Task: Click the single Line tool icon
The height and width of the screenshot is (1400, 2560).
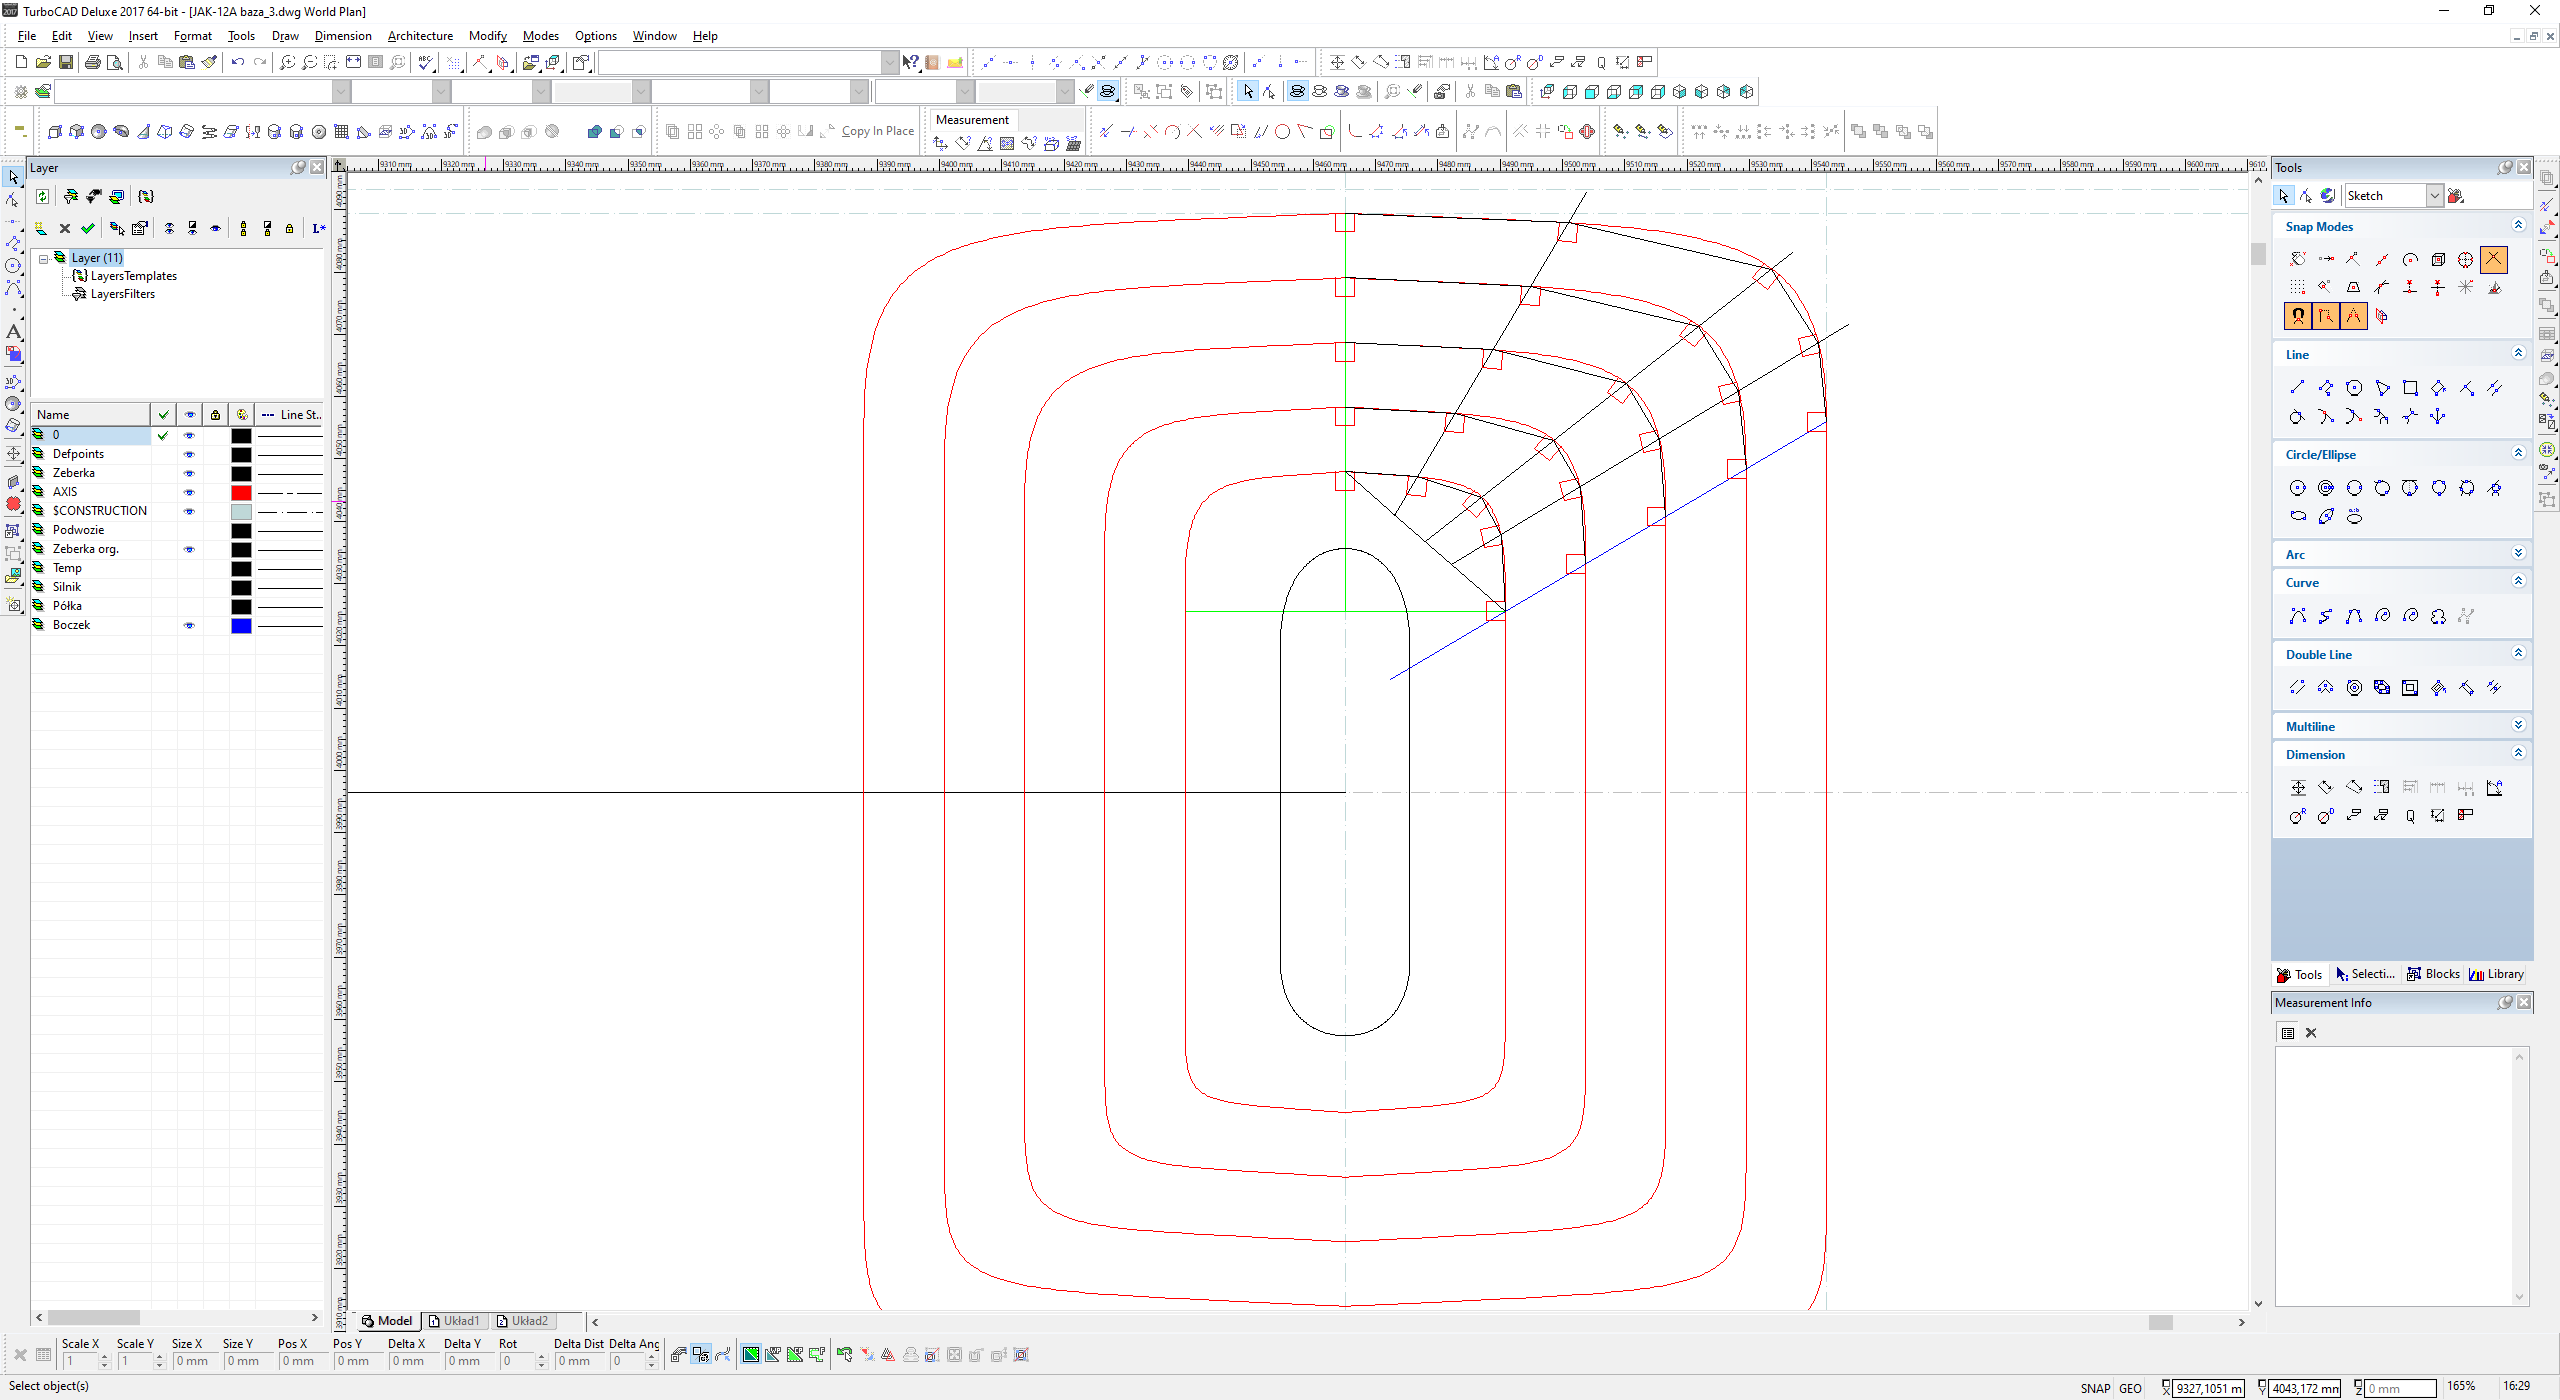Action: pyautogui.click(x=2297, y=388)
